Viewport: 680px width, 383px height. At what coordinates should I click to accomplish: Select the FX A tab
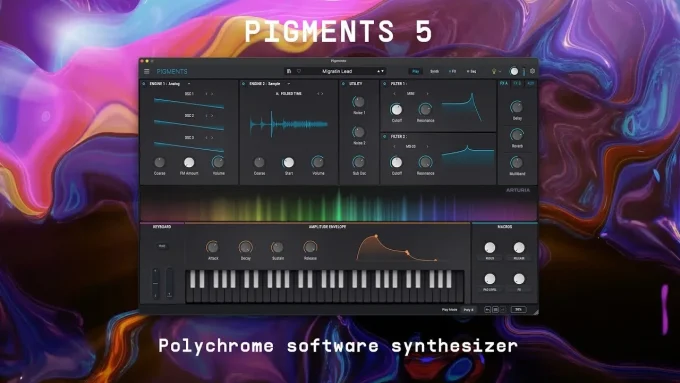(504, 83)
